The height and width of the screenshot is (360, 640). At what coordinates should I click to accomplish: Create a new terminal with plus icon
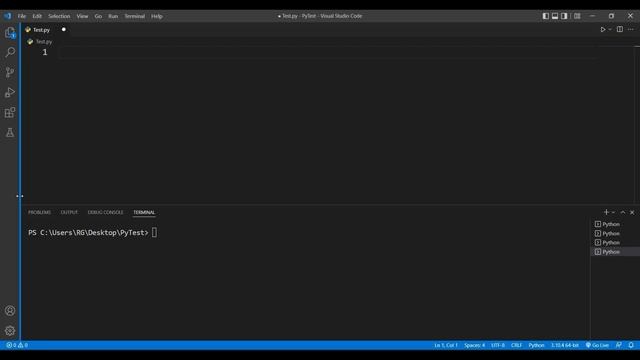tap(606, 212)
